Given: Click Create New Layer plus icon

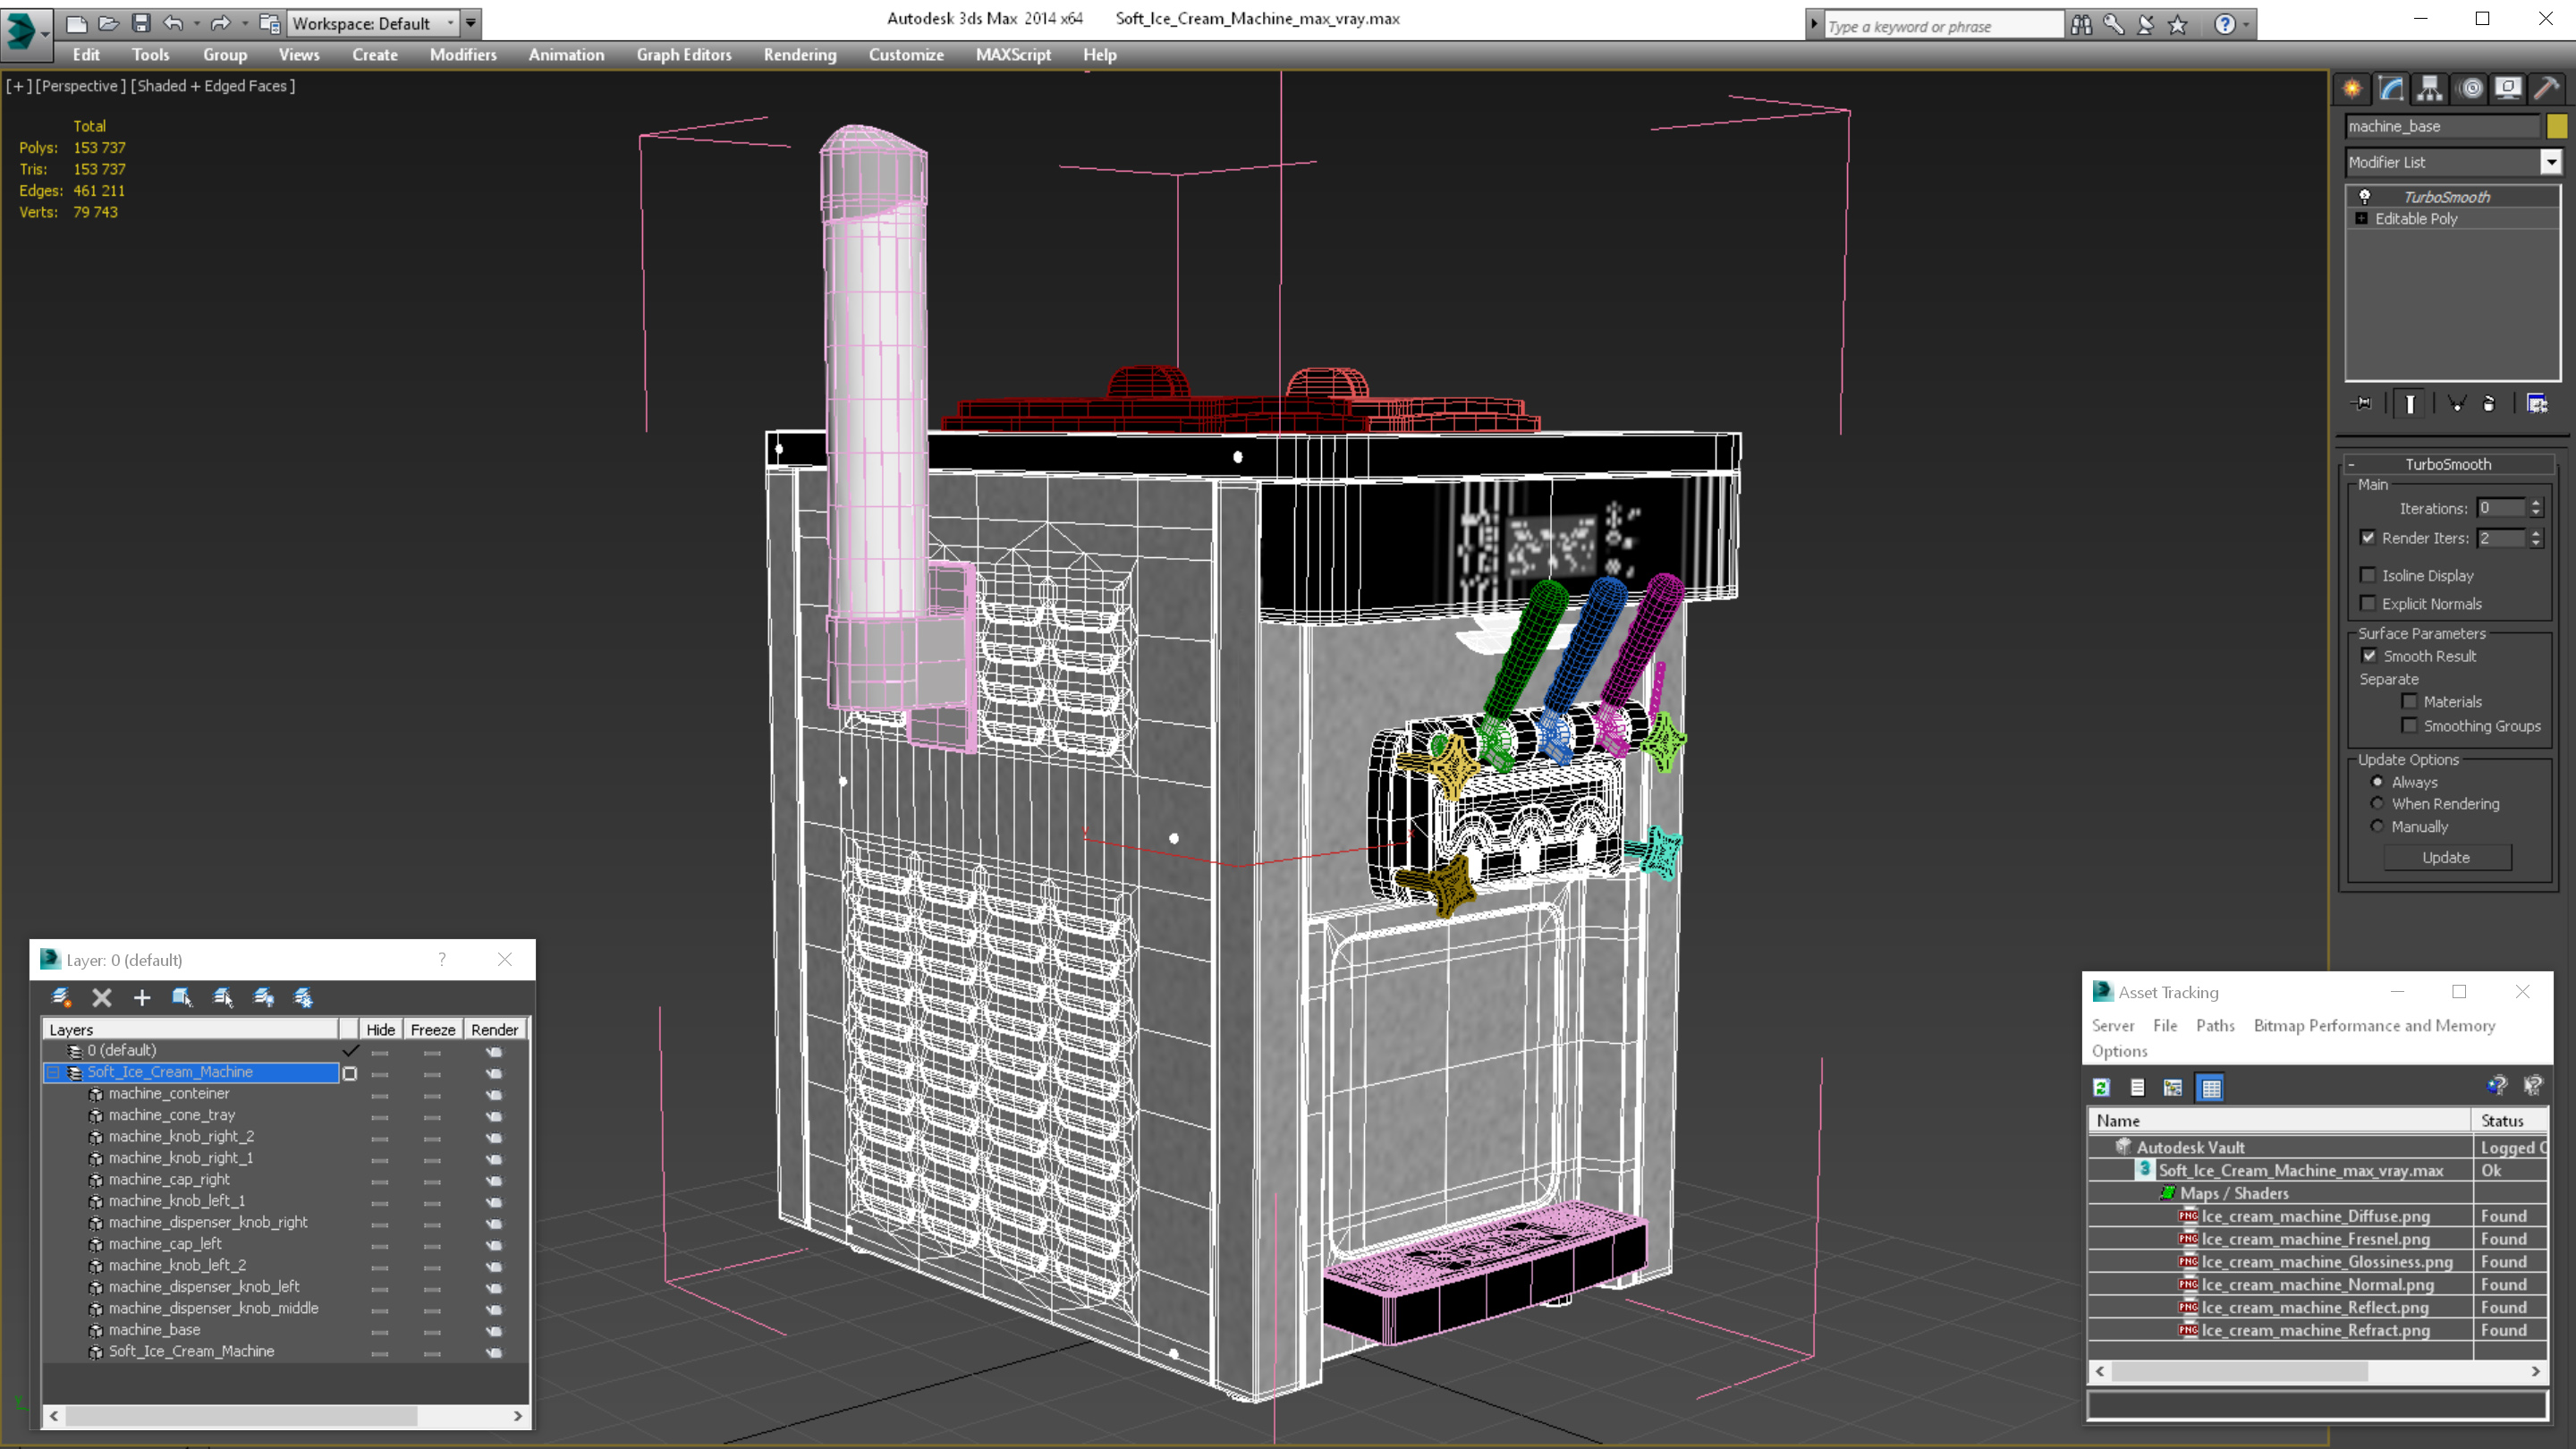Looking at the screenshot, I should [142, 997].
